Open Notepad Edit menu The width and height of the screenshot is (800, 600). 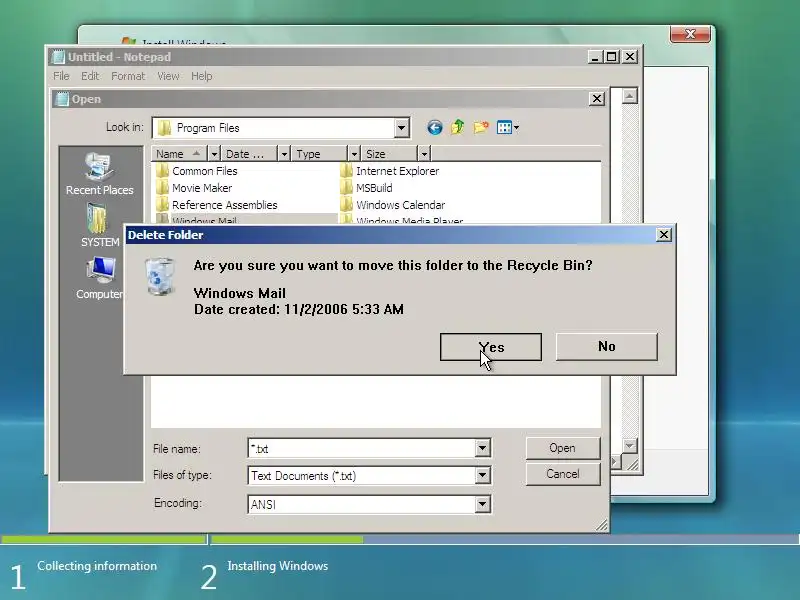pos(90,76)
